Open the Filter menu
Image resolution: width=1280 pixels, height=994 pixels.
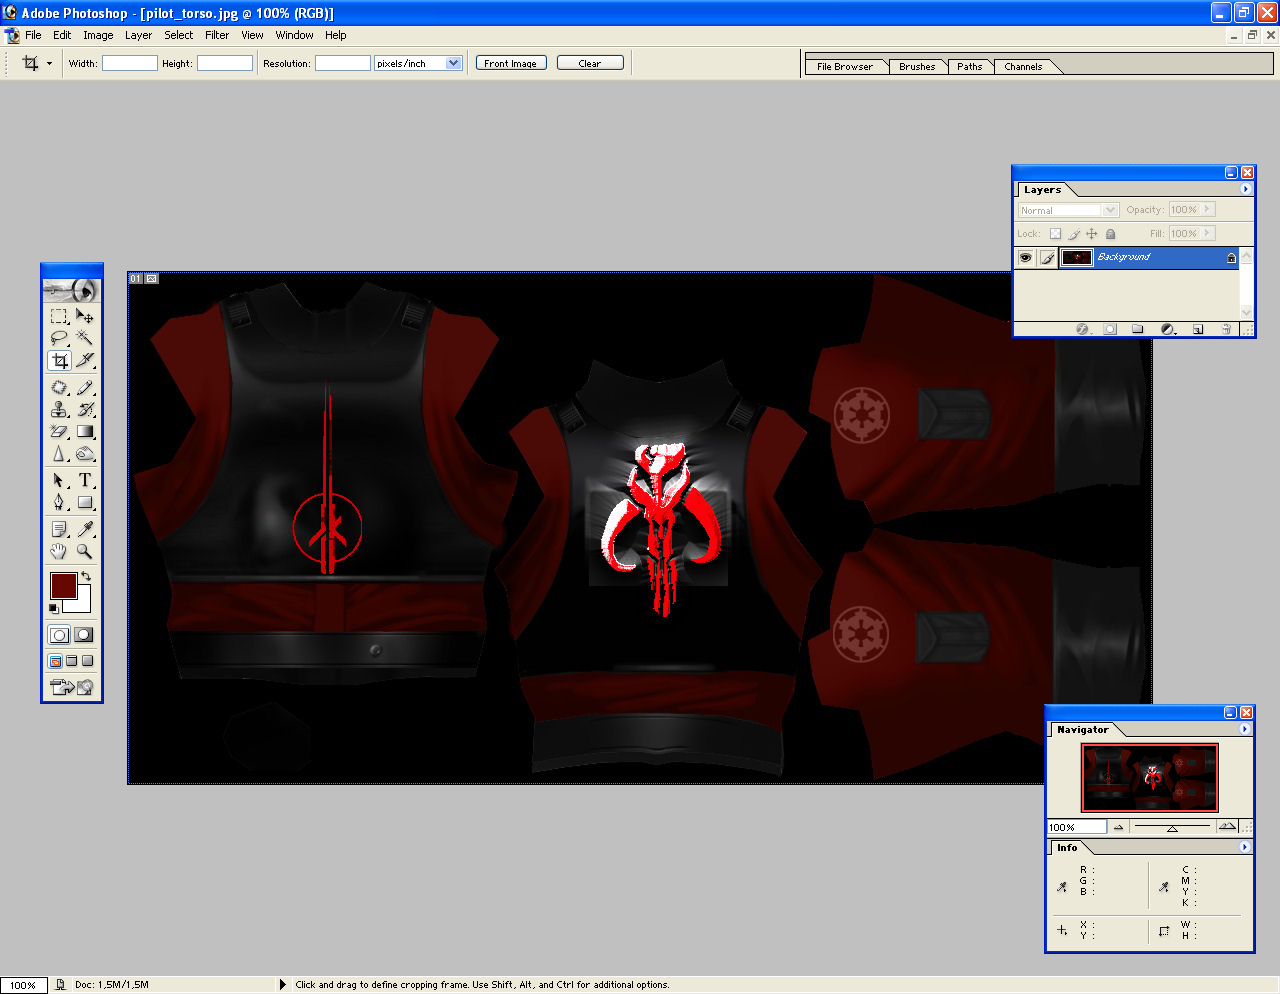click(x=217, y=35)
